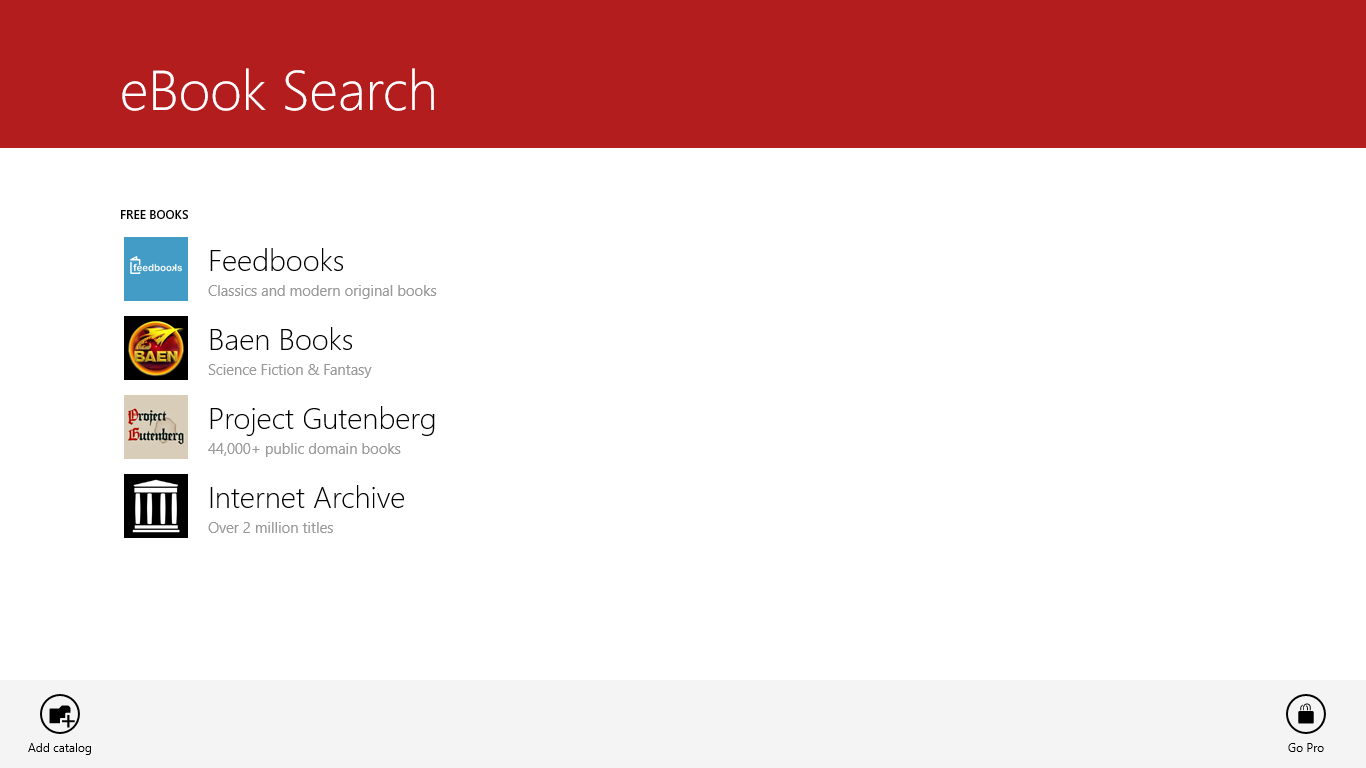This screenshot has width=1366, height=768.
Task: Select the Project Gutenberg logo image
Action: [156, 427]
